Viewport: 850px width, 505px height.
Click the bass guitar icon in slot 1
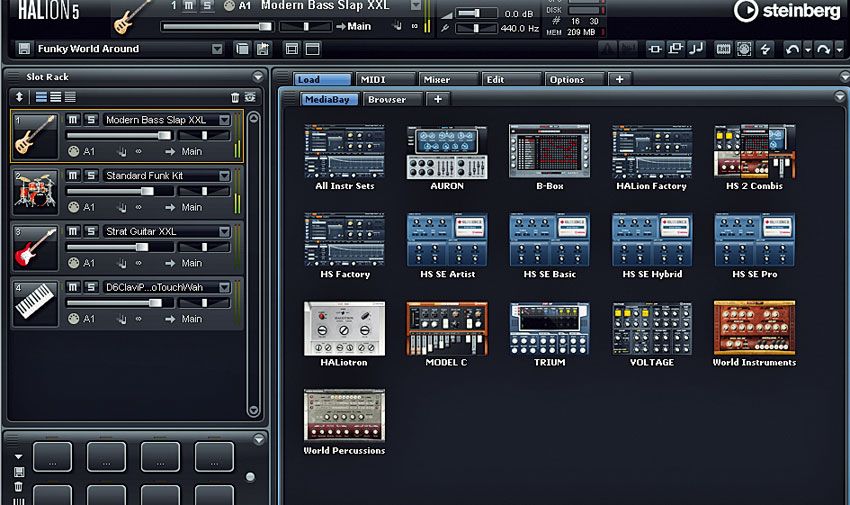pos(35,135)
